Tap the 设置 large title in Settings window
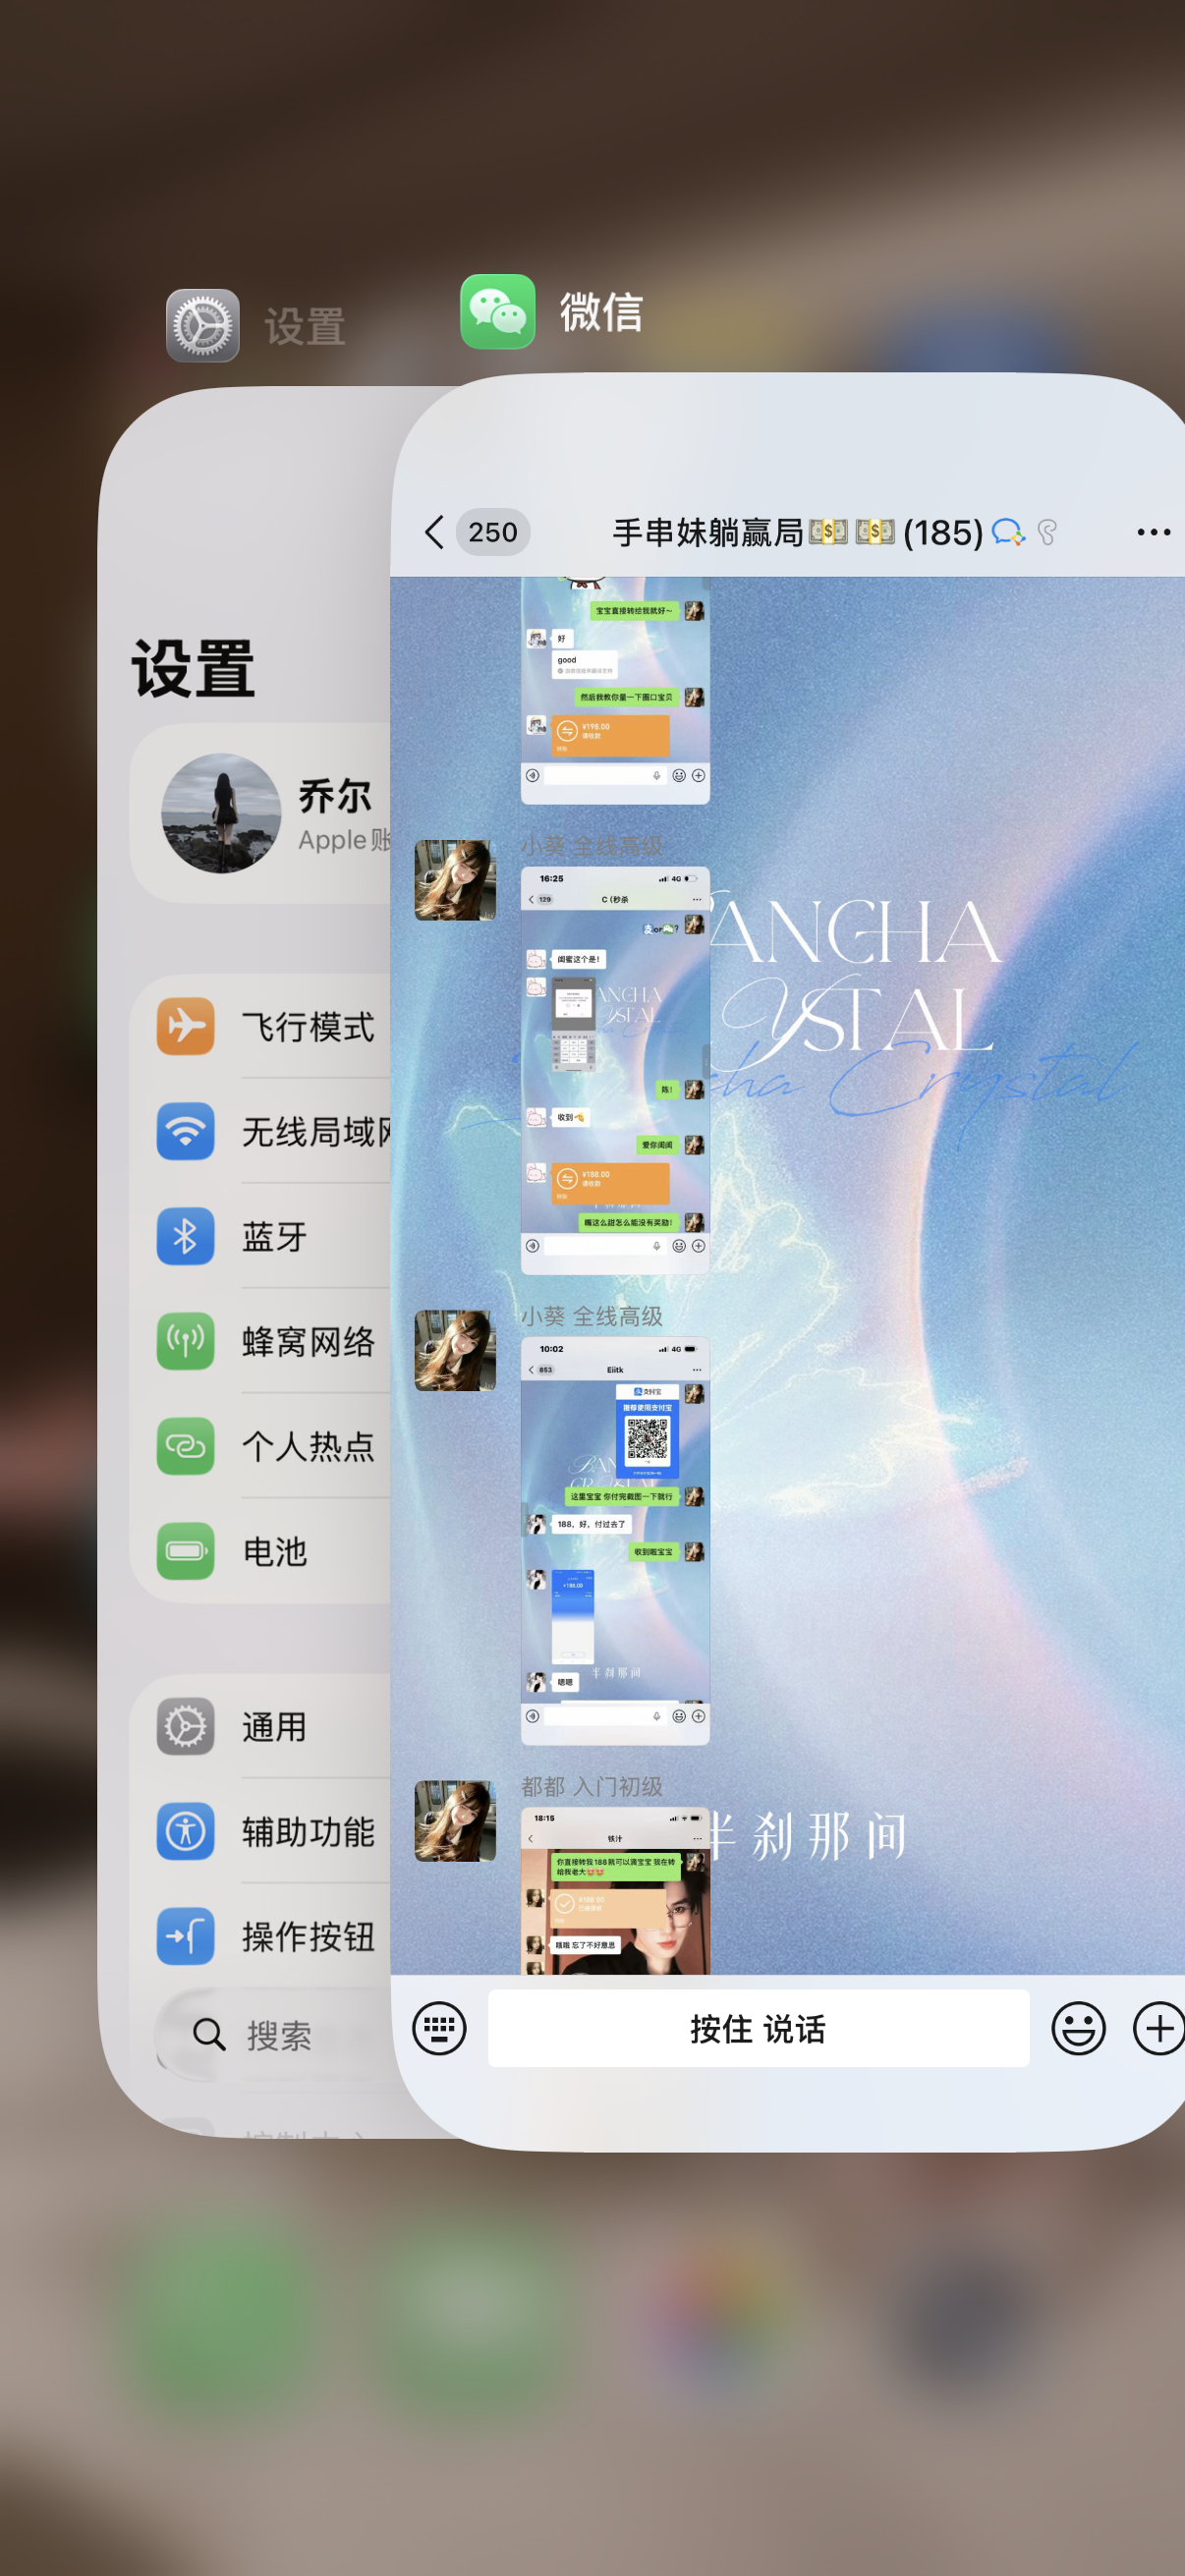The height and width of the screenshot is (2576, 1185). tap(193, 668)
